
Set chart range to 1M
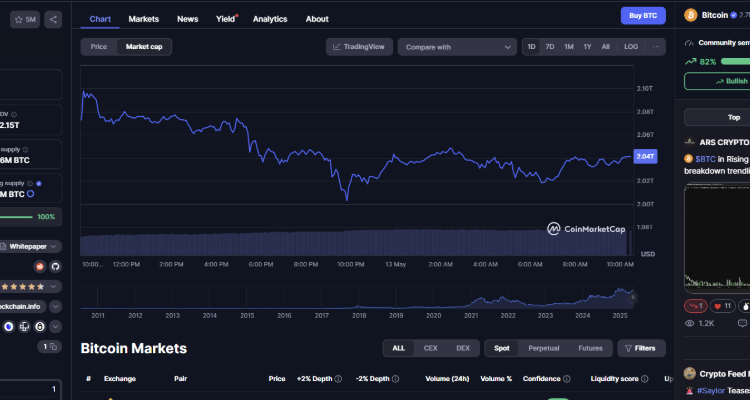click(569, 47)
